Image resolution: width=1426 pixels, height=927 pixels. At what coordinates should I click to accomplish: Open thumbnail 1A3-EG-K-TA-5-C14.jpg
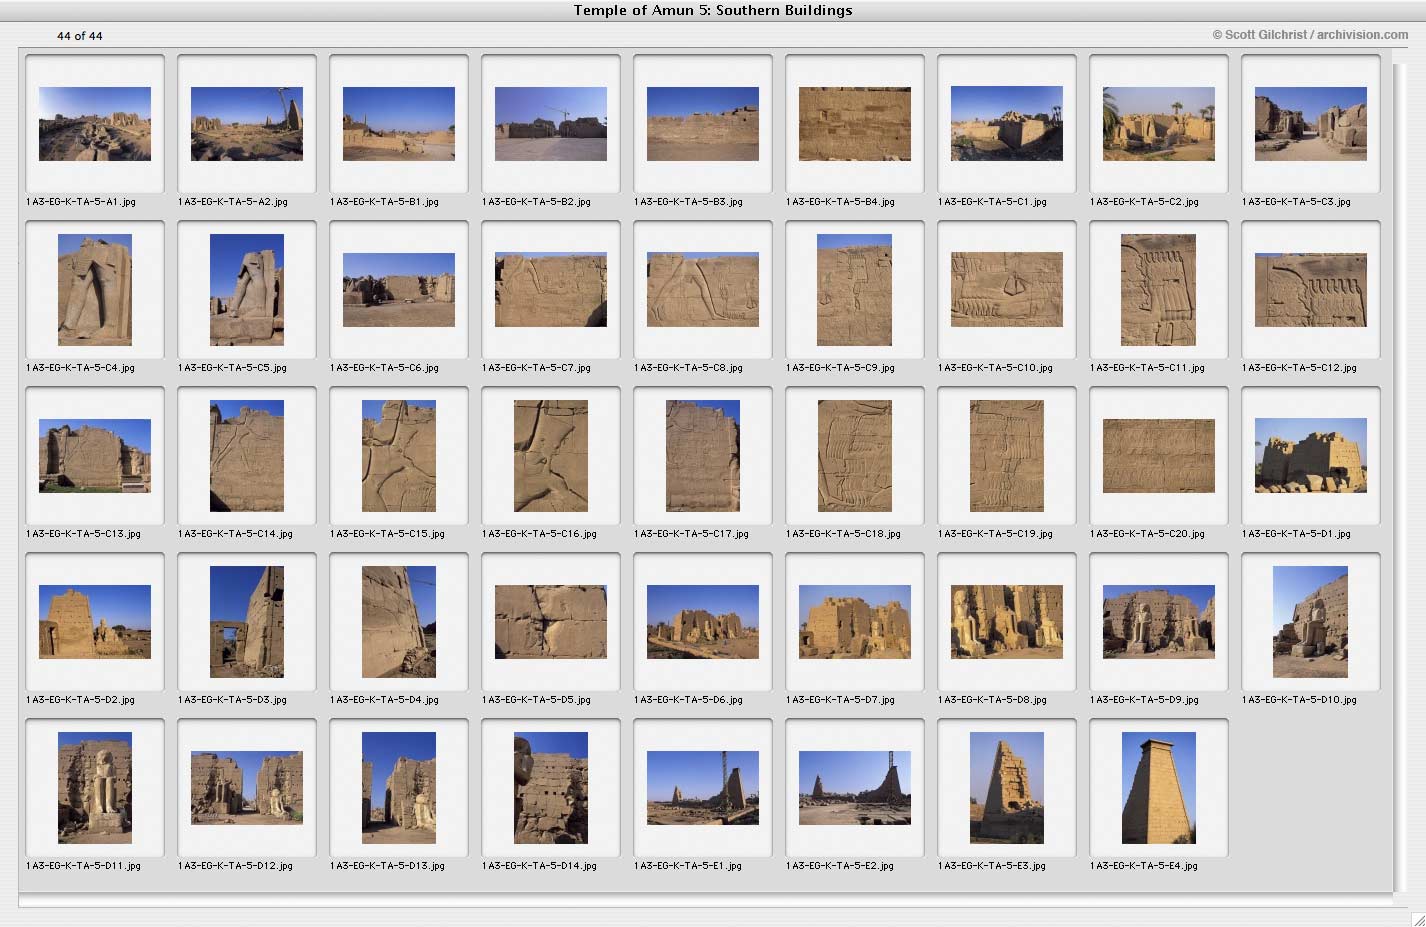pyautogui.click(x=247, y=456)
